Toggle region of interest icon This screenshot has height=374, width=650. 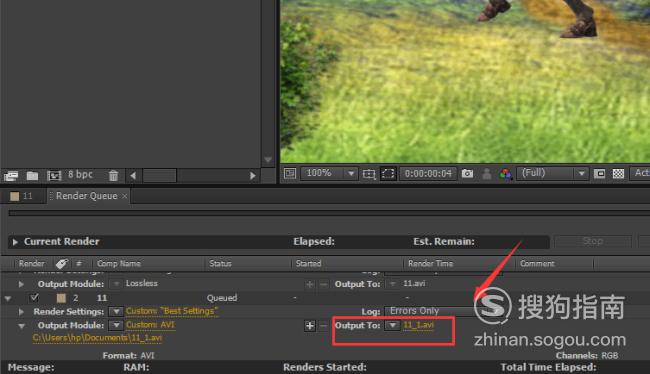599,173
